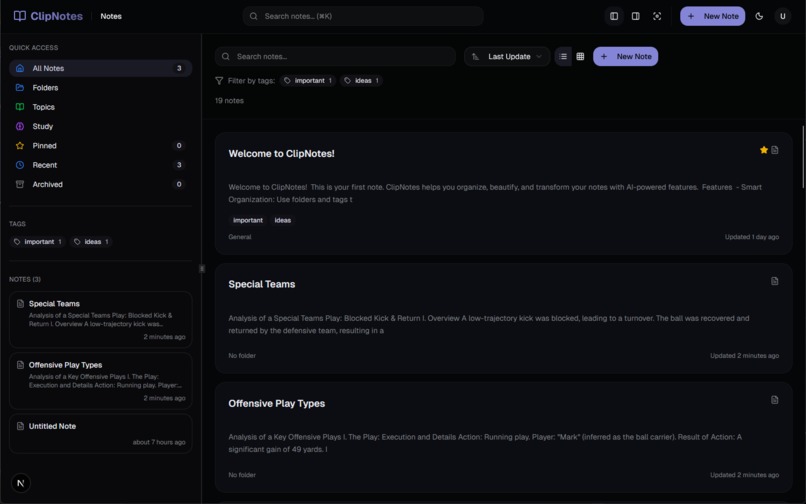Viewport: 806px width, 504px height.
Task: Toggle the left sidebar panel icon
Action: [614, 16]
